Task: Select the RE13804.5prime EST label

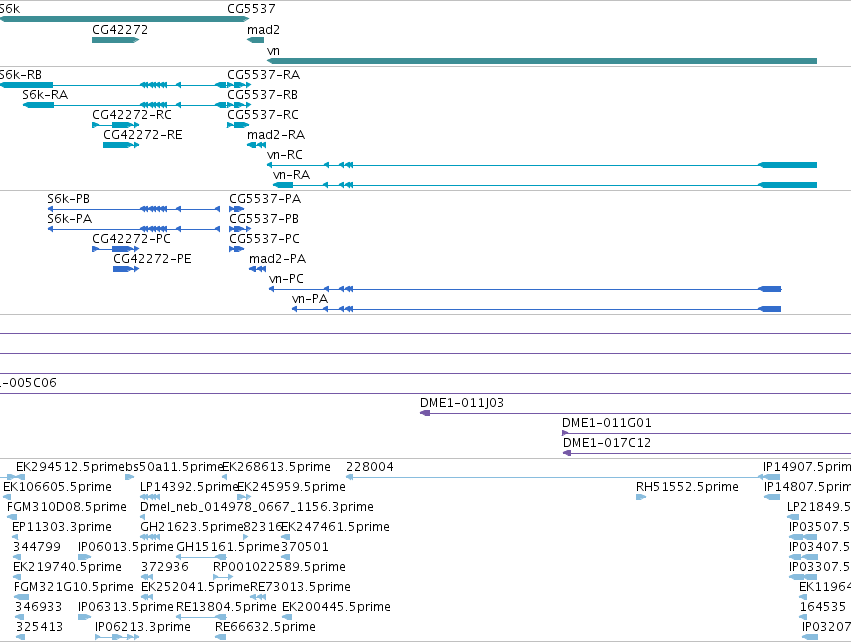Action: [x=226, y=607]
